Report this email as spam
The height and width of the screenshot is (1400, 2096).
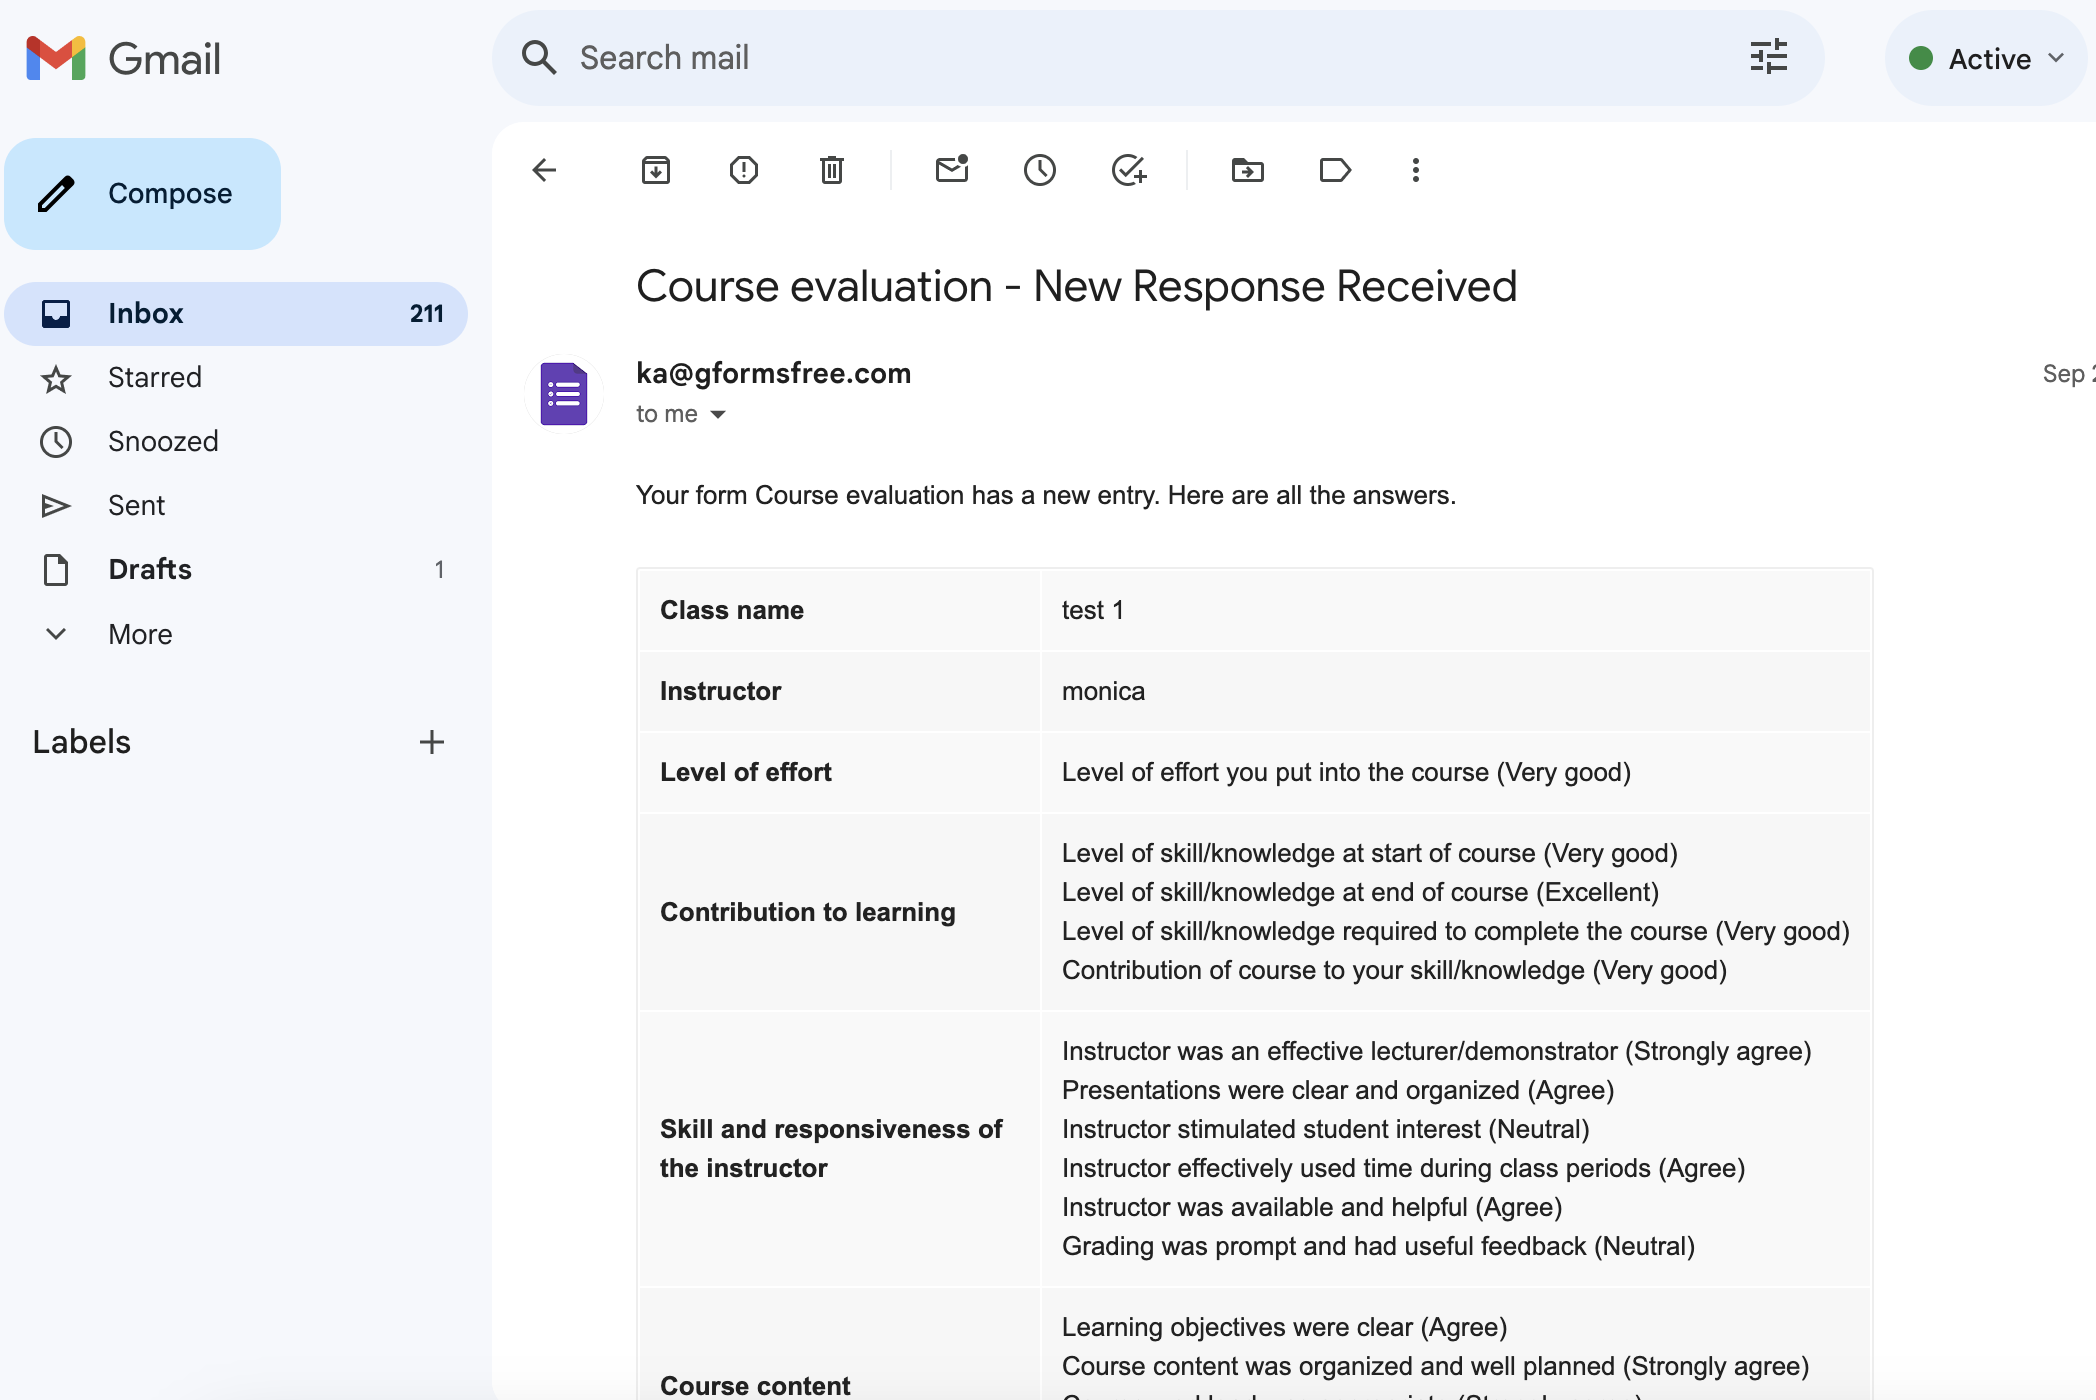pos(744,170)
